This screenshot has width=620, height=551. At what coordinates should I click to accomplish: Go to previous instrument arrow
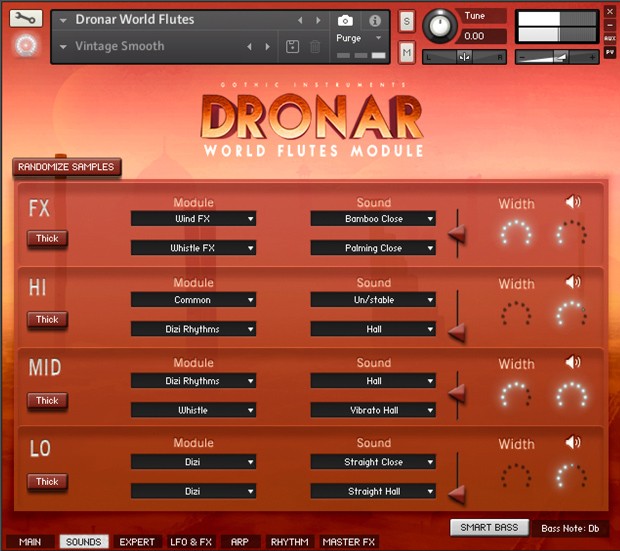(x=300, y=20)
